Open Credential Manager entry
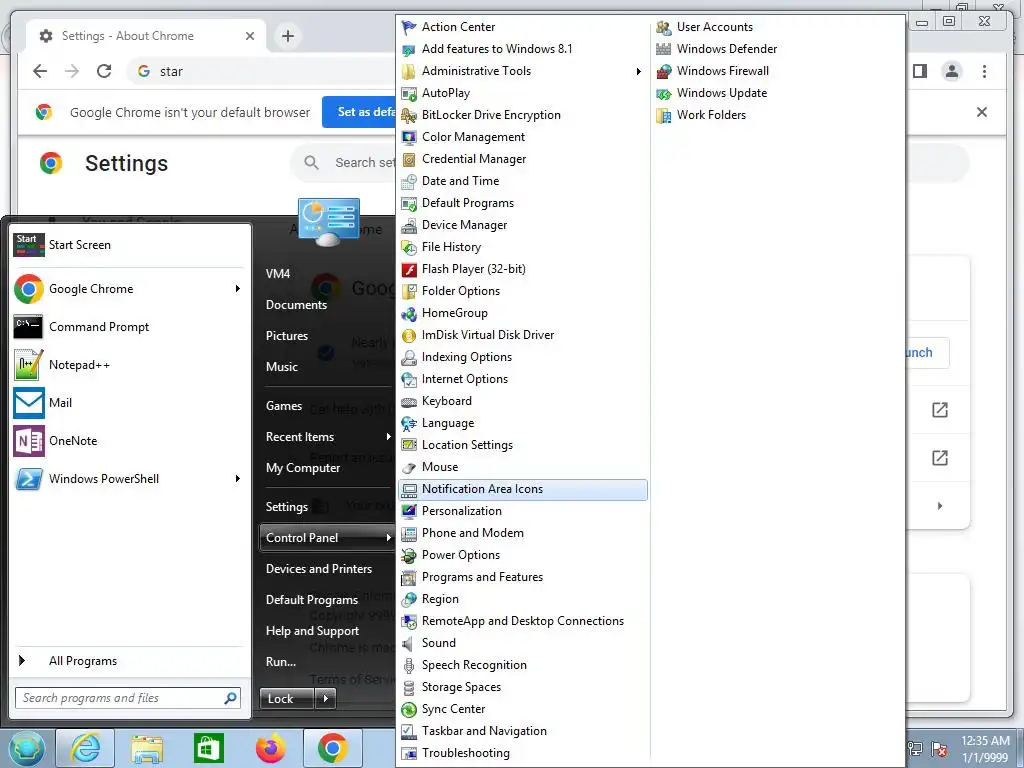 click(x=523, y=159)
